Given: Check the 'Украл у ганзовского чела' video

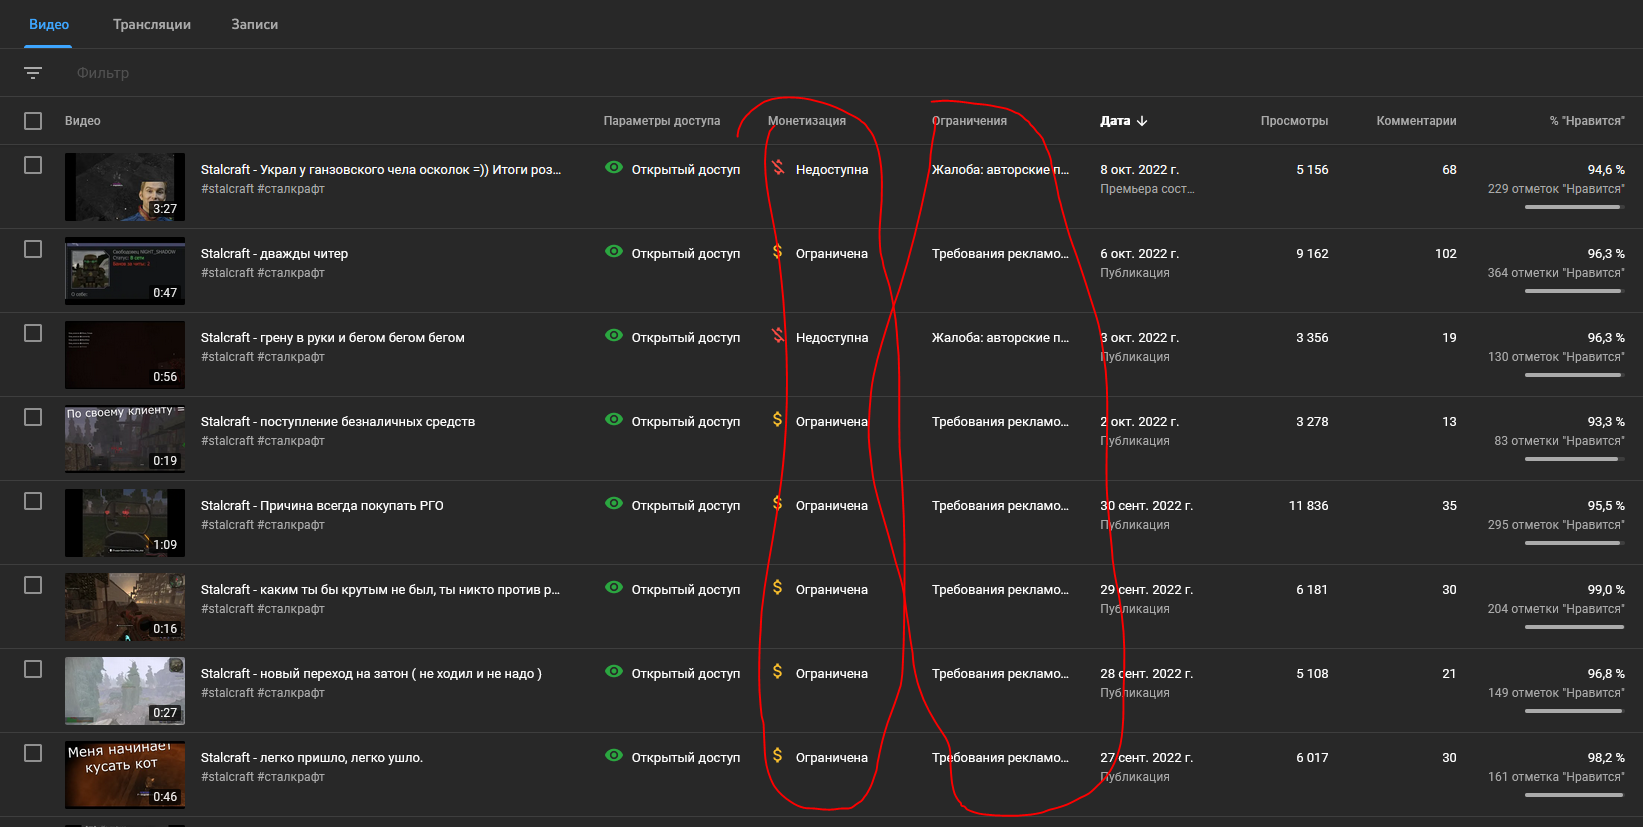Looking at the screenshot, I should pos(33,165).
